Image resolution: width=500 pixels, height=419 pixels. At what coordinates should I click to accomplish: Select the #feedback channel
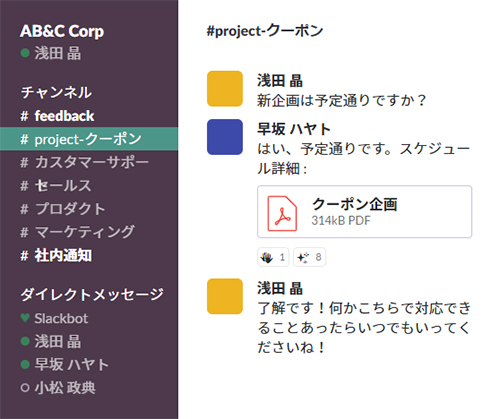click(x=89, y=116)
